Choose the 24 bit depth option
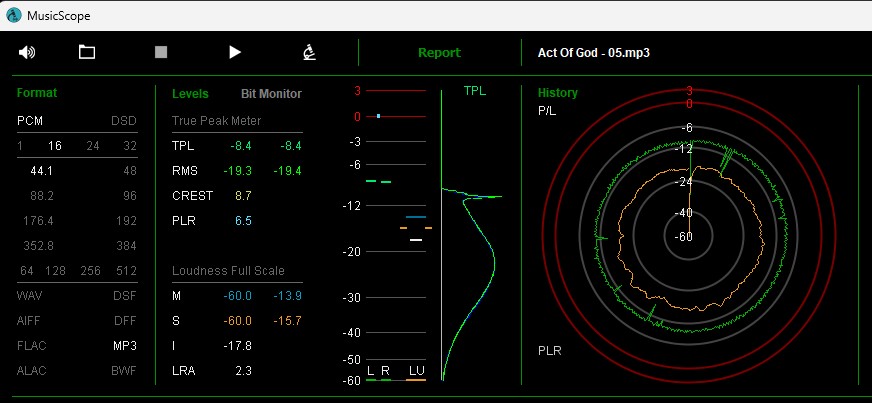872x403 pixels. pyautogui.click(x=93, y=145)
